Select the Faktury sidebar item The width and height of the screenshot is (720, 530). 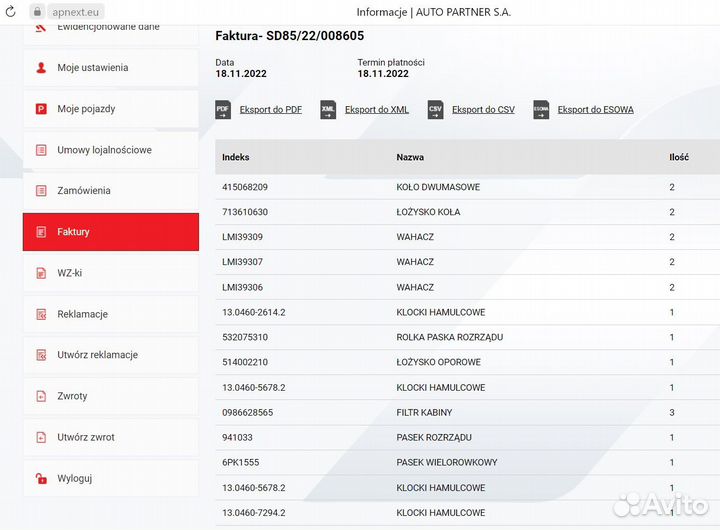[74, 232]
